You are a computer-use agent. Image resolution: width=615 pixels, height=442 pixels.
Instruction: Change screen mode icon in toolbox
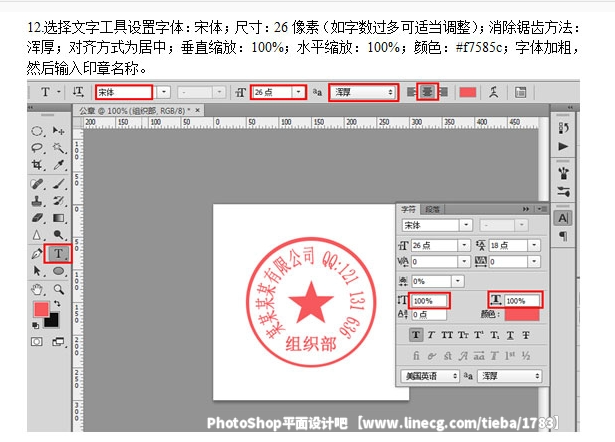point(58,342)
